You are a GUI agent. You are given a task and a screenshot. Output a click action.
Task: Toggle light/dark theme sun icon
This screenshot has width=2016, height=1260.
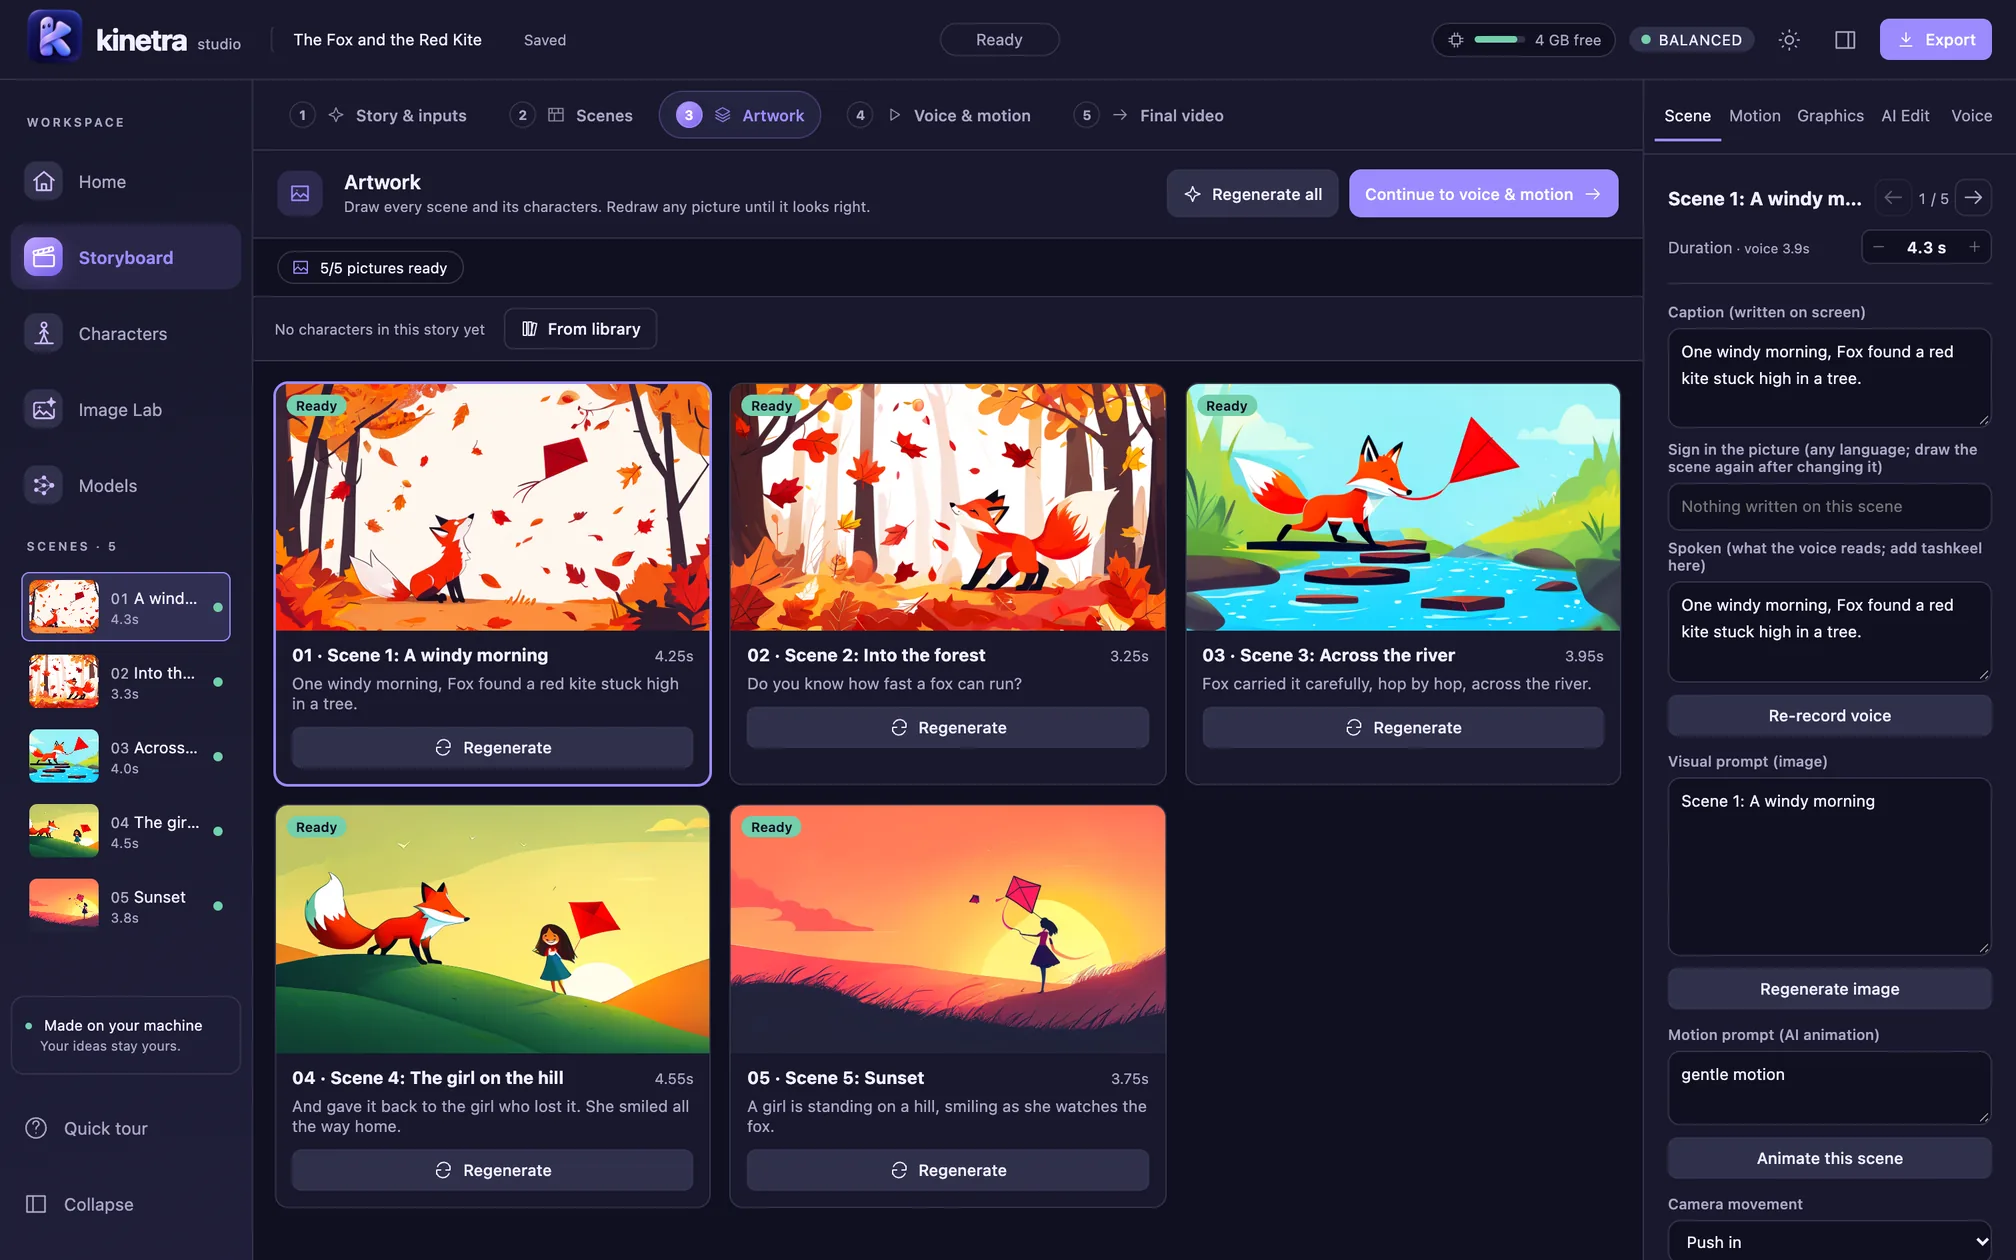1789,40
